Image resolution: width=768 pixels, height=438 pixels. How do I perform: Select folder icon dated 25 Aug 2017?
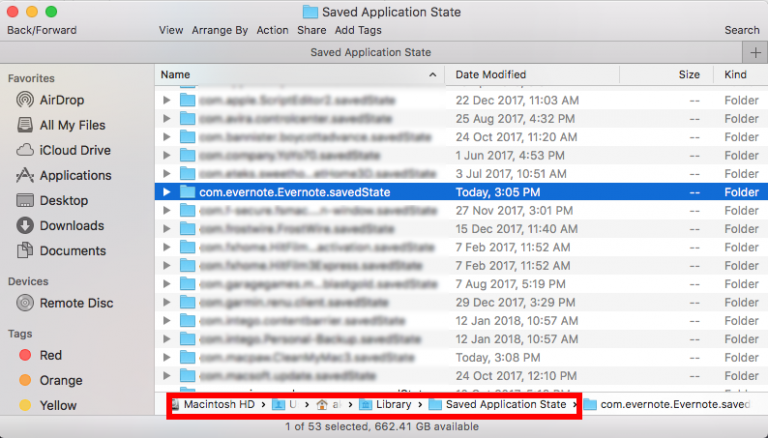click(188, 119)
